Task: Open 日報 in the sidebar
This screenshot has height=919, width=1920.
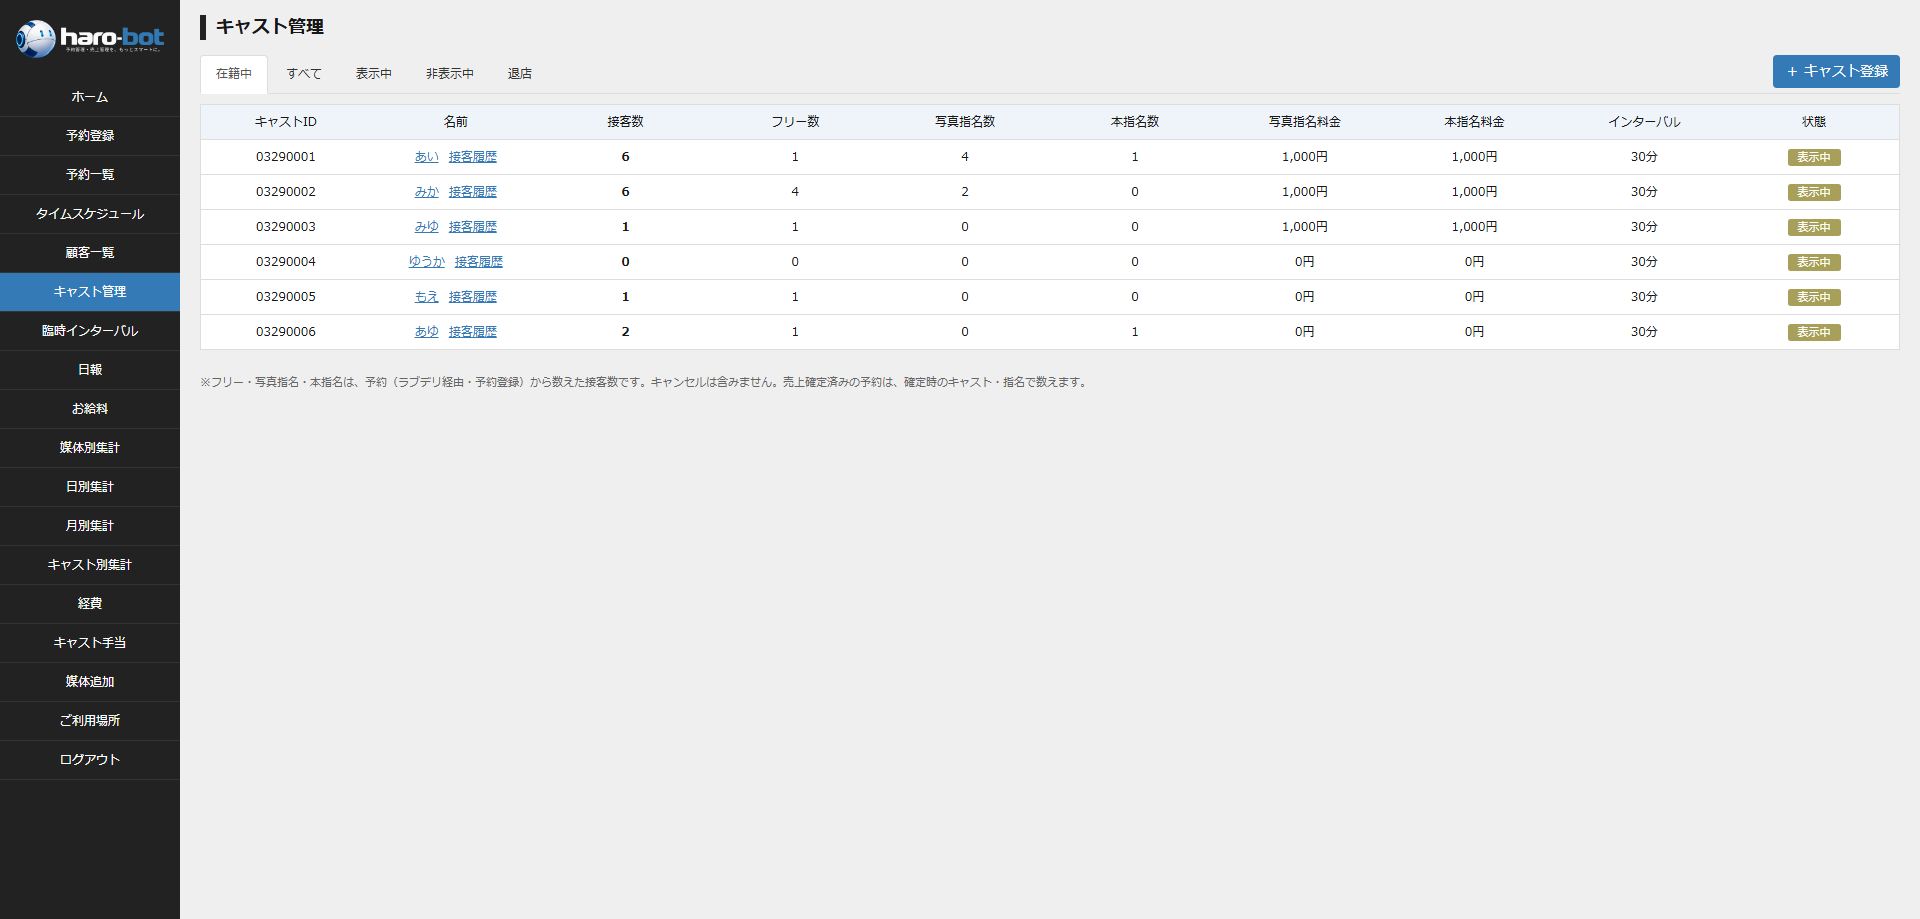Action: (90, 370)
